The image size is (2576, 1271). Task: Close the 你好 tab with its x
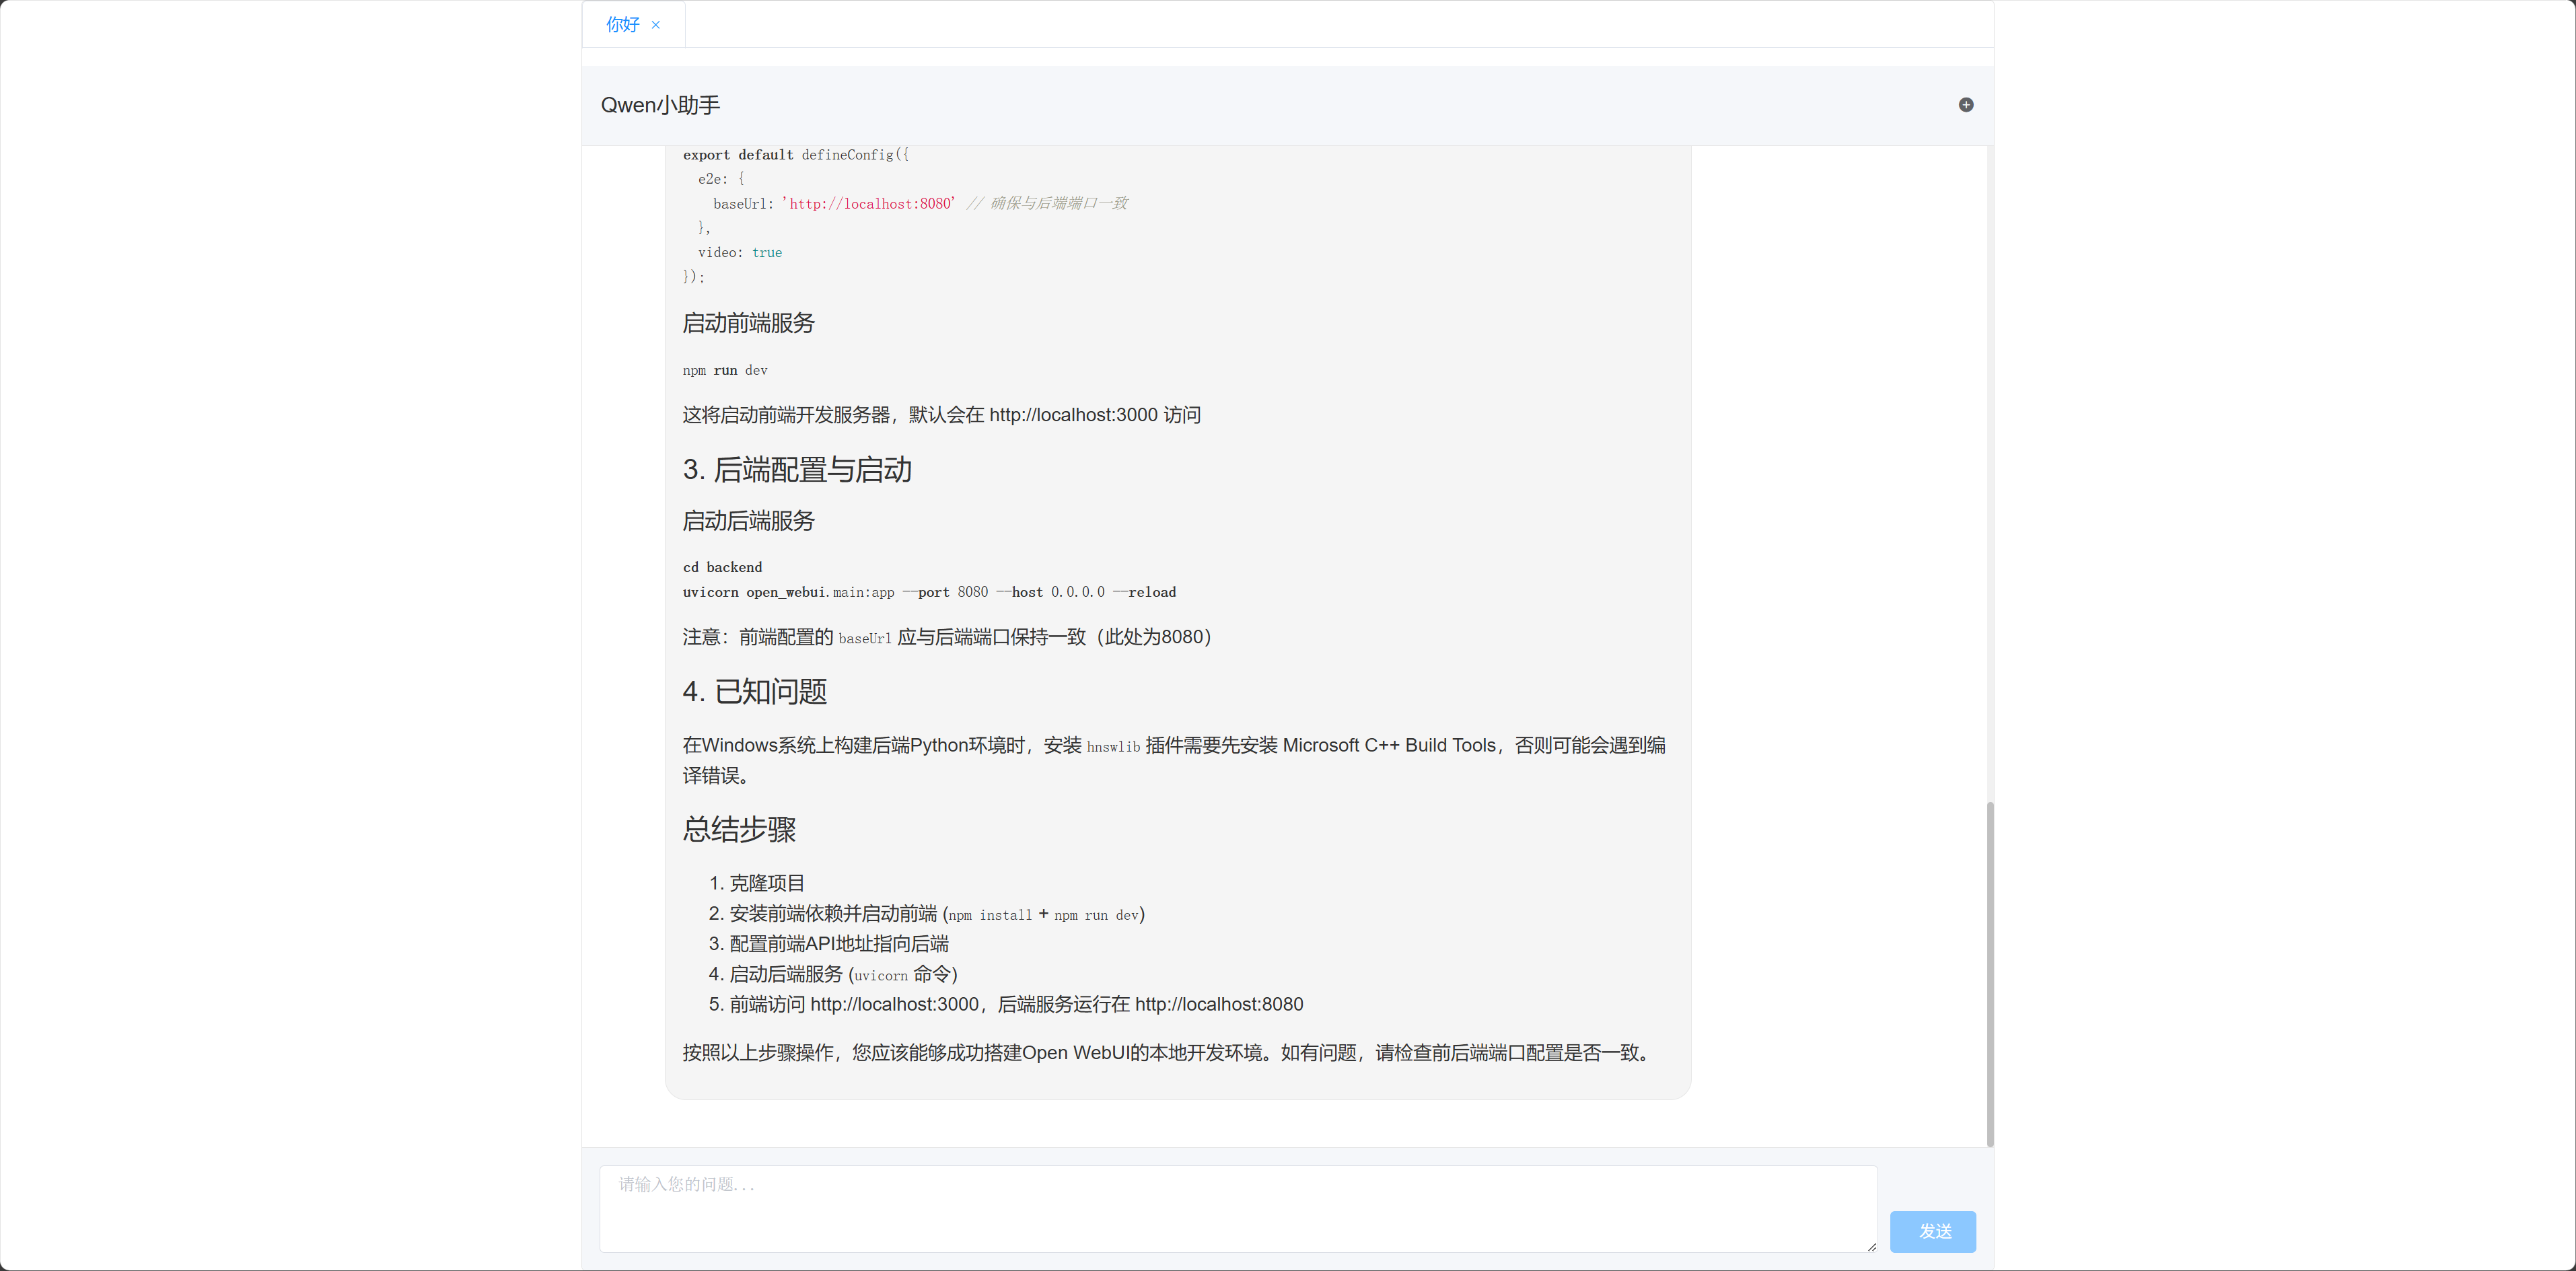[656, 25]
